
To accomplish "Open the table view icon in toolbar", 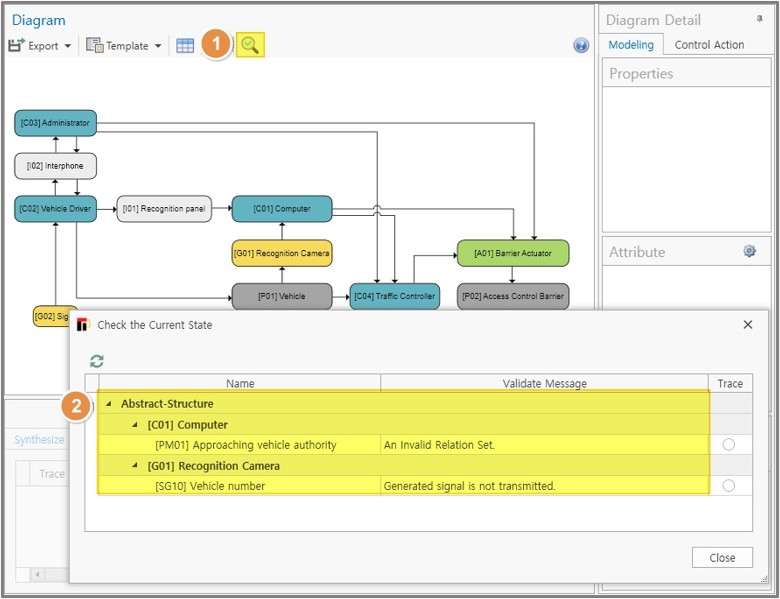I will (x=185, y=46).
